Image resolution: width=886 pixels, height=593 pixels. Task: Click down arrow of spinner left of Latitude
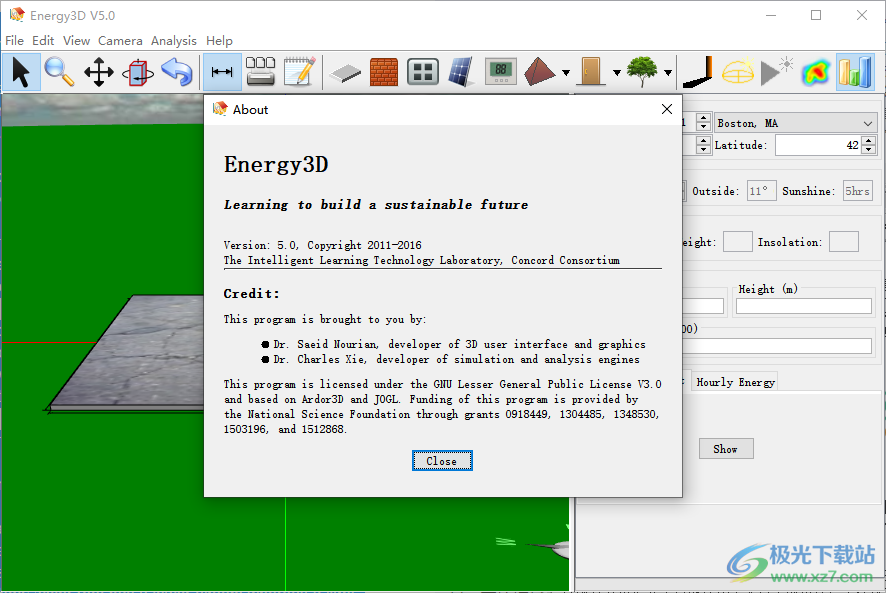click(703, 150)
